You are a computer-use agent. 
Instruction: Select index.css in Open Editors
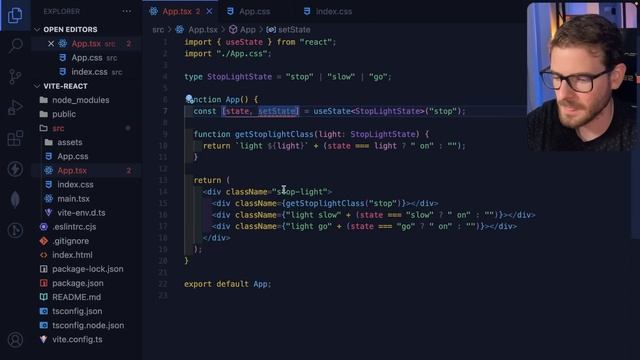[x=89, y=72]
